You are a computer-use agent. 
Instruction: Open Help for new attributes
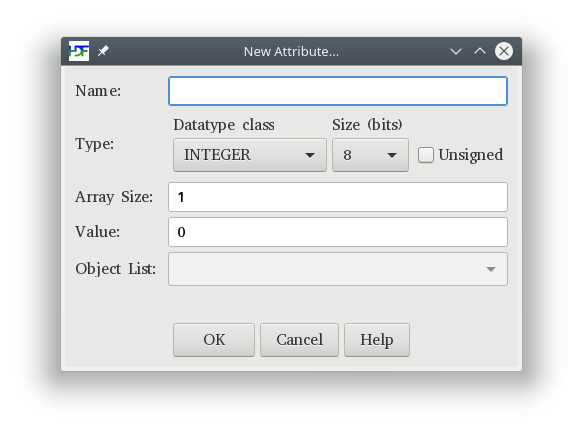coord(377,340)
